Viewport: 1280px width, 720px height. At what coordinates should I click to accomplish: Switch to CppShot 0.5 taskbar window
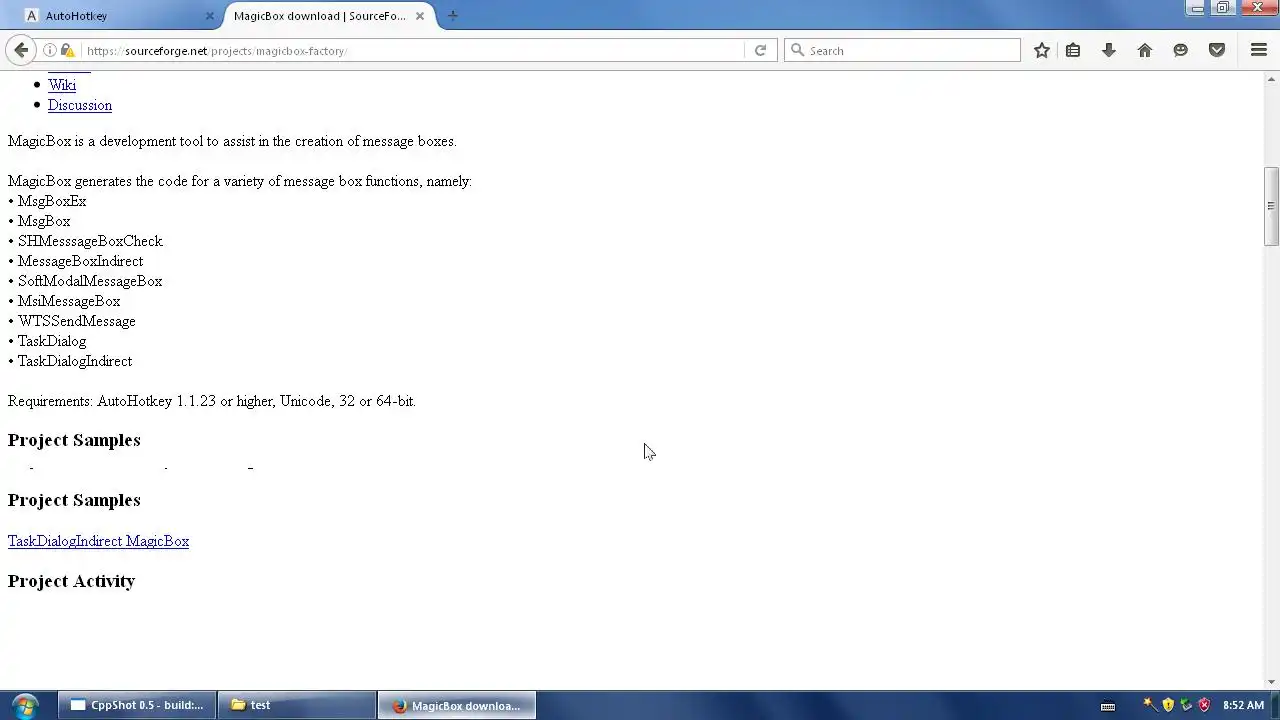click(x=136, y=705)
